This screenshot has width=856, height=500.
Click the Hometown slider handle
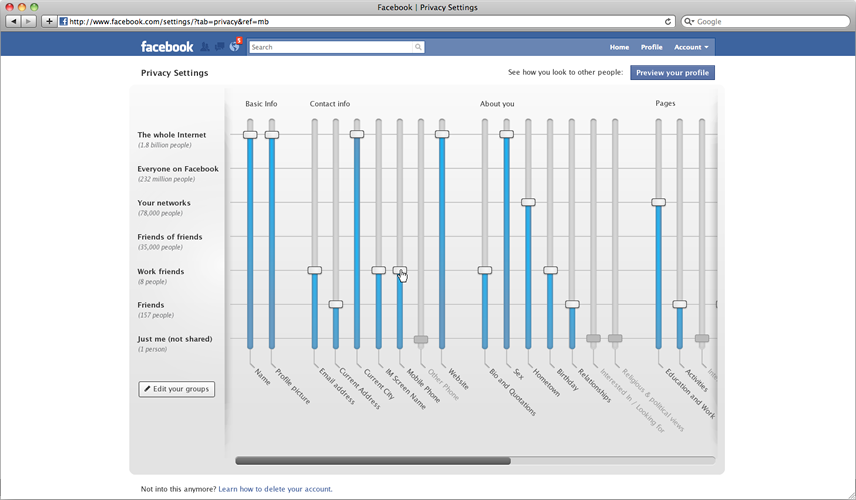(x=528, y=202)
